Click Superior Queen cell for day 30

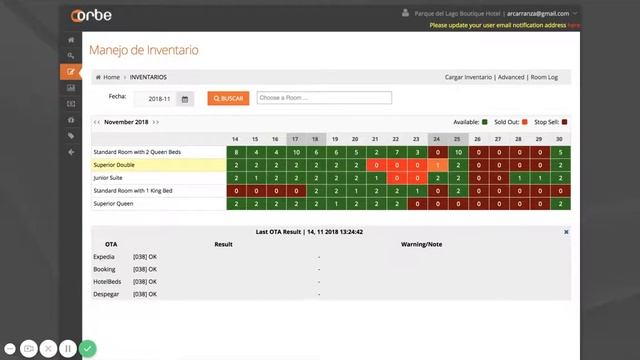(x=560, y=204)
